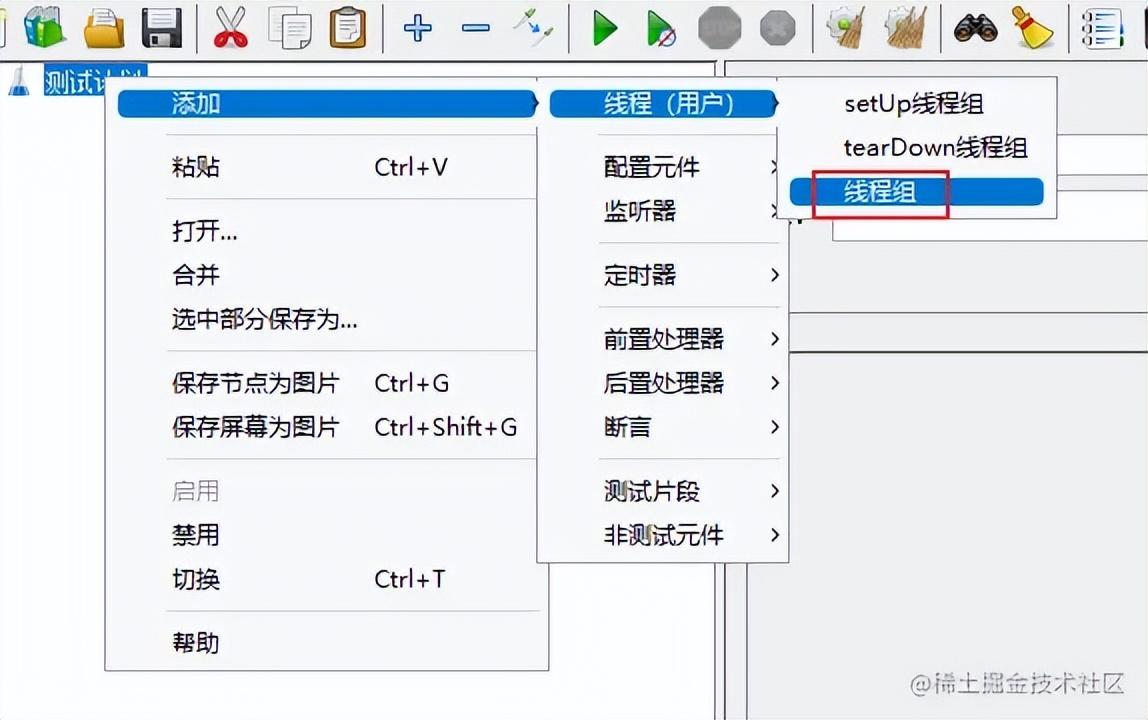Save the test plan with the disk icon
Image resolution: width=1148 pixels, height=720 pixels.
pyautogui.click(x=161, y=28)
